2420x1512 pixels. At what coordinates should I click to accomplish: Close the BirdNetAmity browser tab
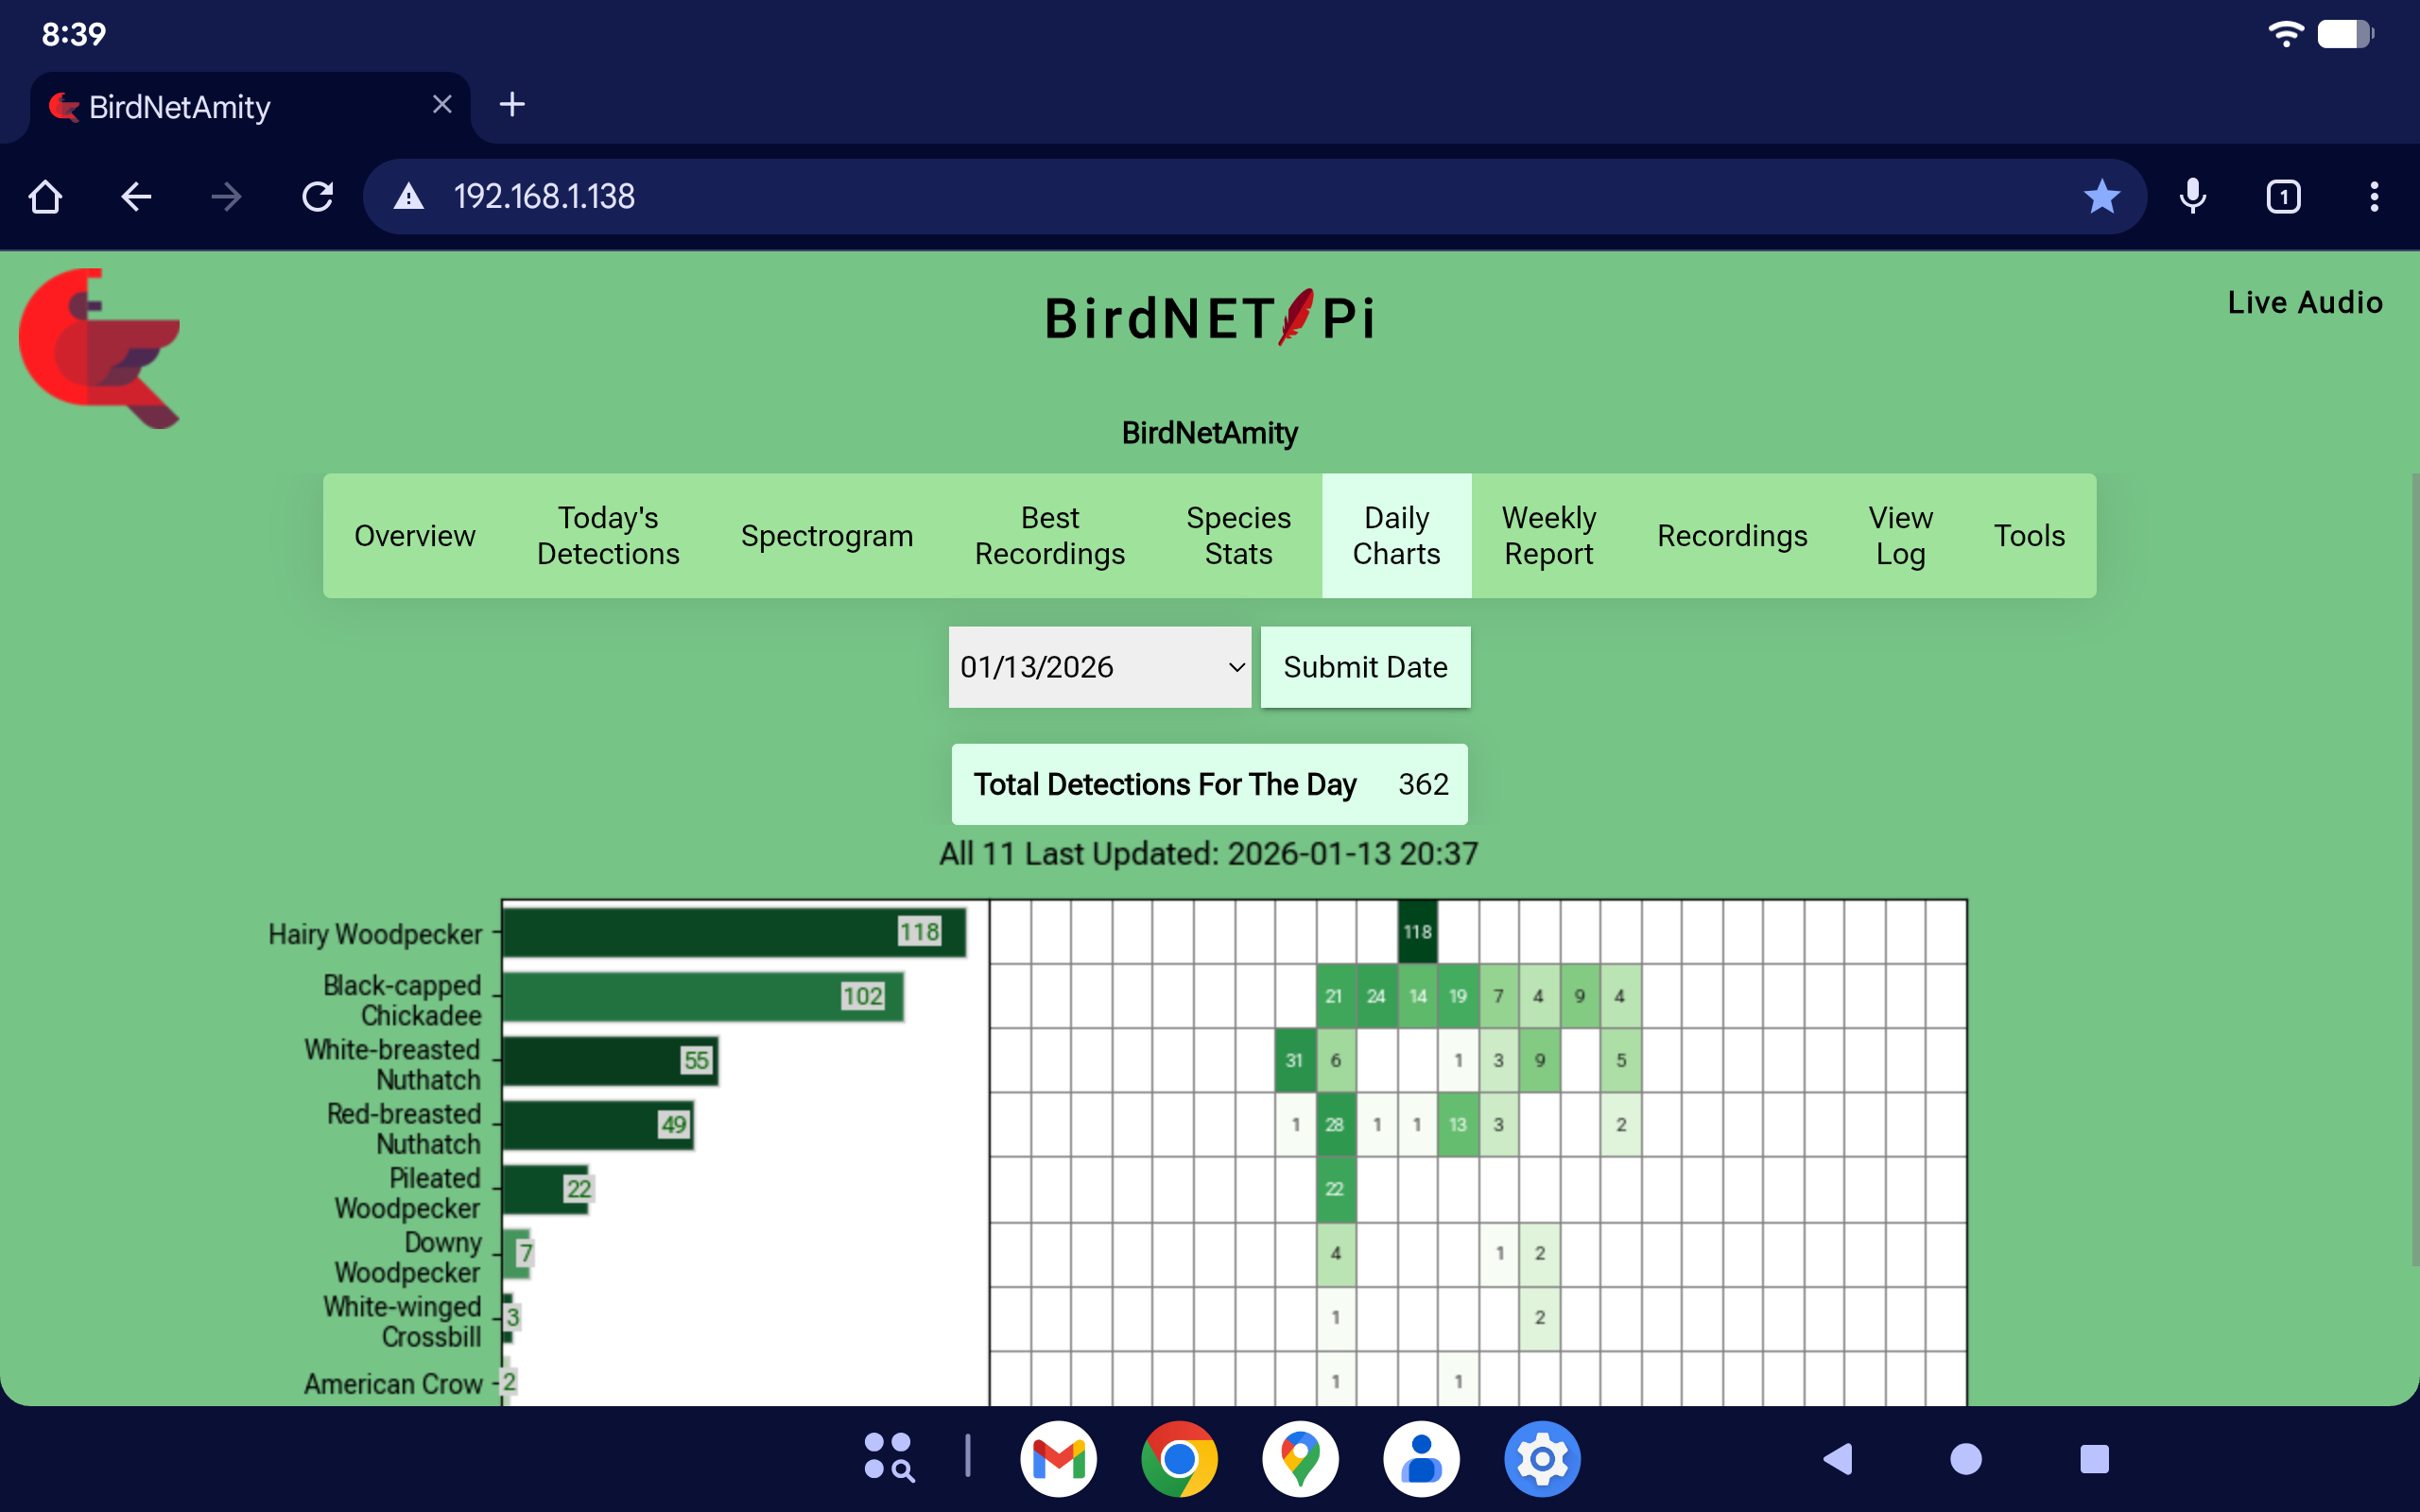pyautogui.click(x=442, y=105)
